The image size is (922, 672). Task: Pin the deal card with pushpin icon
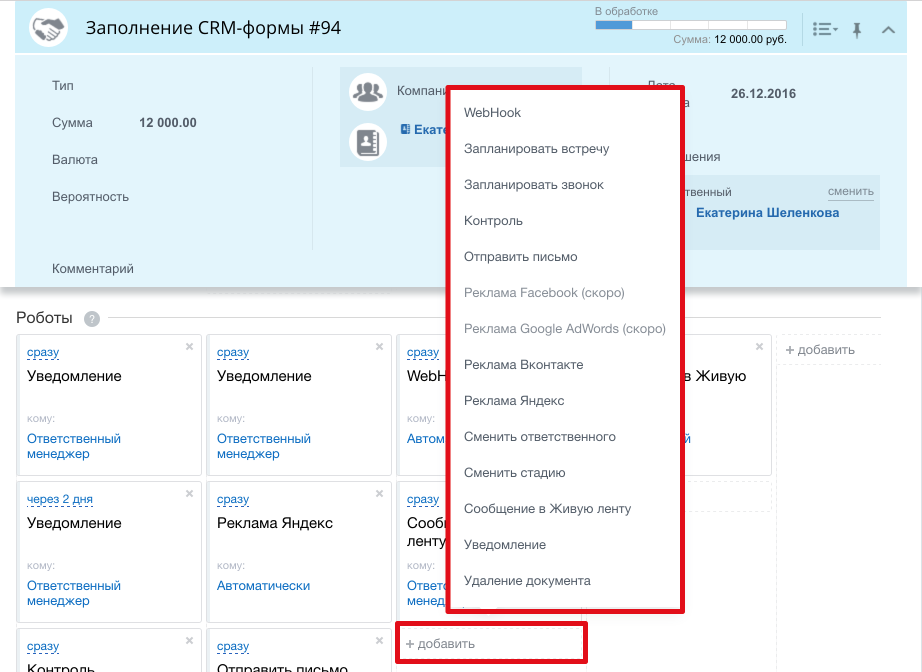coord(857,30)
